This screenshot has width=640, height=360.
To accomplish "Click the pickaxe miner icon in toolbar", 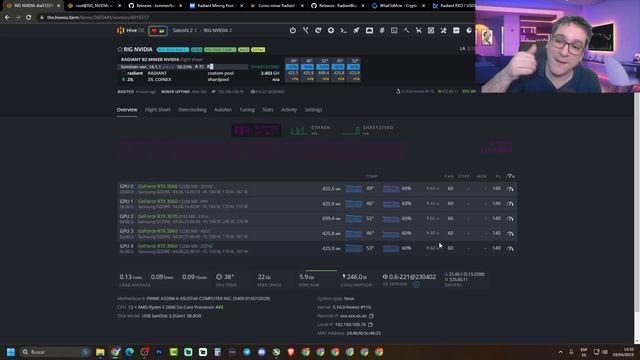I will pyautogui.click(x=407, y=30).
